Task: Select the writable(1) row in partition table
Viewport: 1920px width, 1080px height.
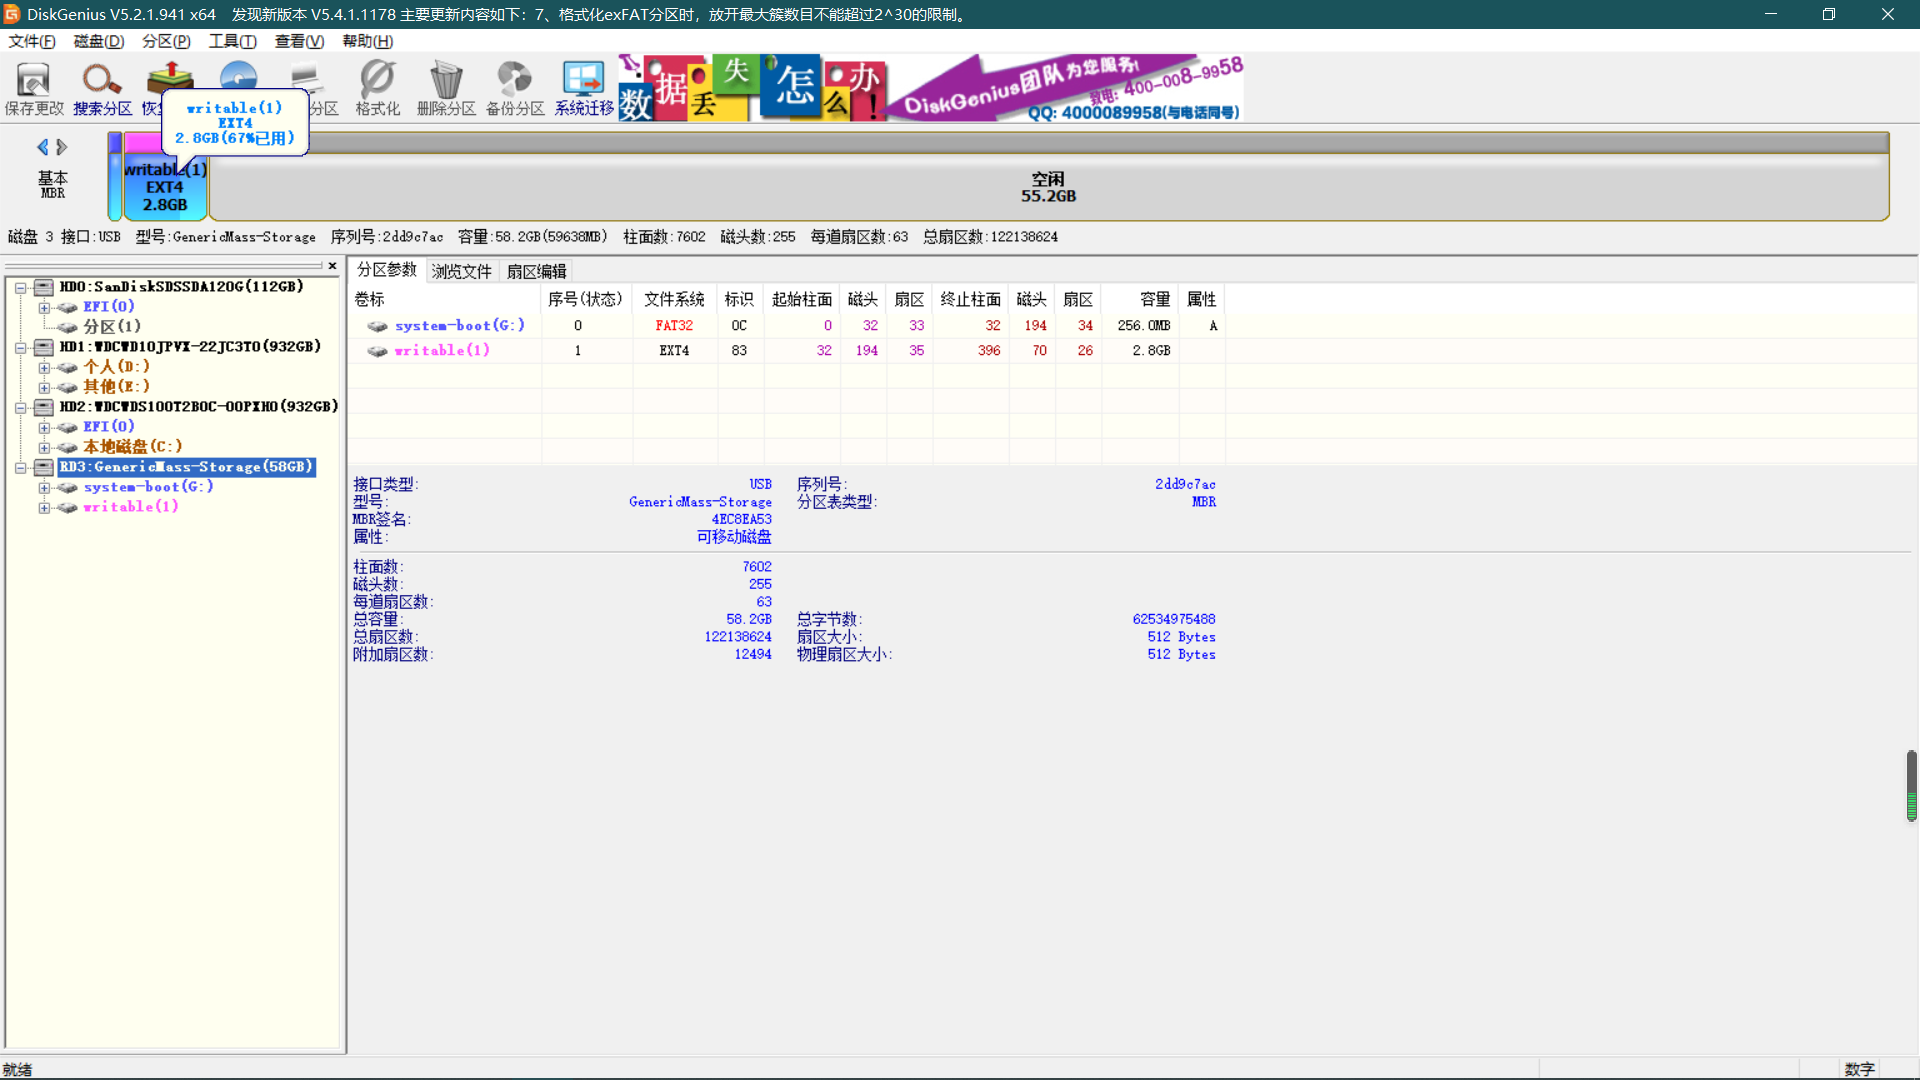Action: coord(784,351)
